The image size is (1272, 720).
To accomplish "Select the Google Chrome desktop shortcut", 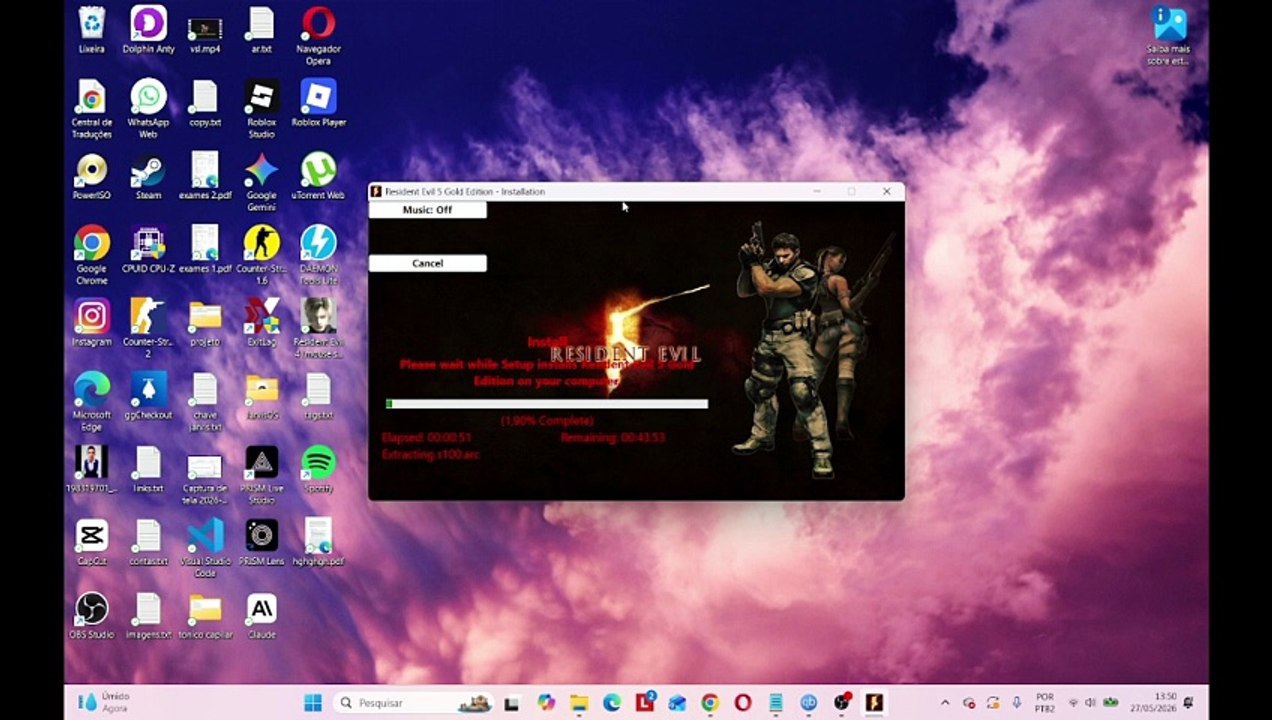I will [92, 255].
